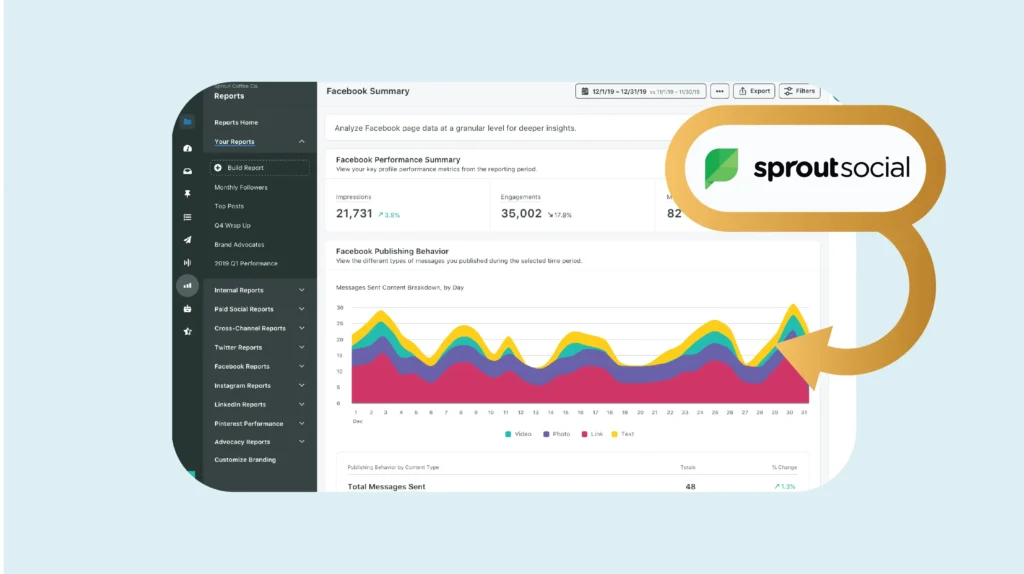Click the pin icon in sidebar
The width and height of the screenshot is (1024, 574).
click(x=187, y=194)
